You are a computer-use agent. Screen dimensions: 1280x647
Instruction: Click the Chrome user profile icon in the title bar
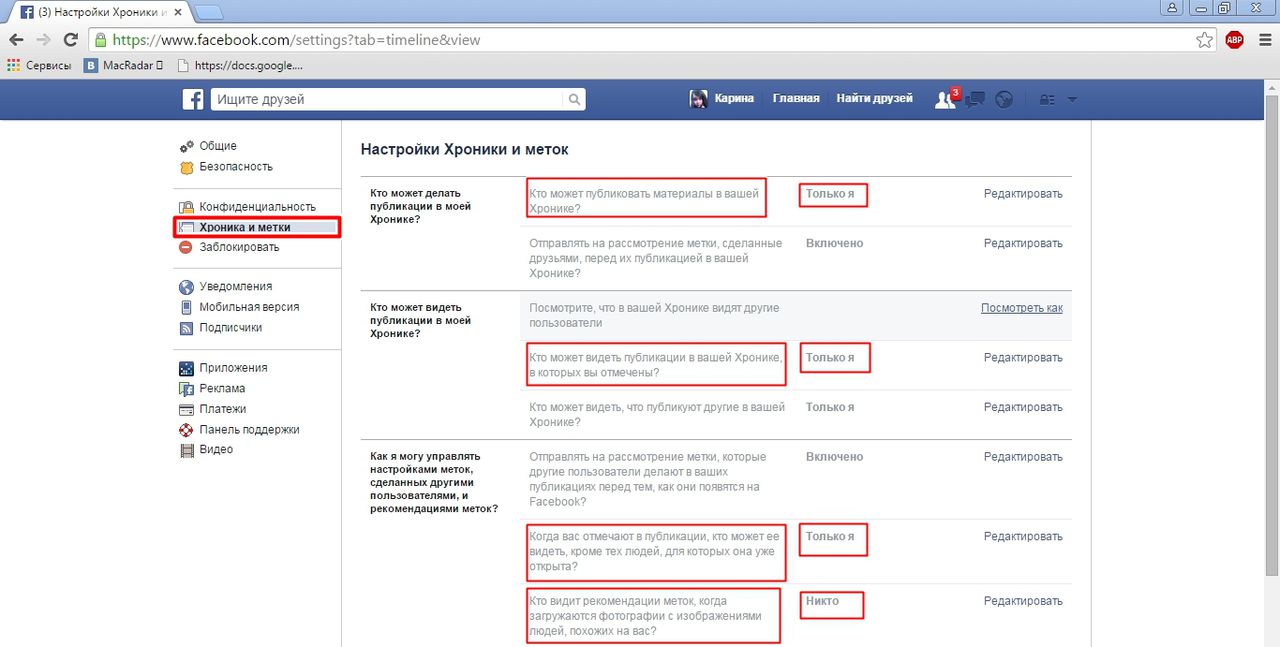(1171, 7)
